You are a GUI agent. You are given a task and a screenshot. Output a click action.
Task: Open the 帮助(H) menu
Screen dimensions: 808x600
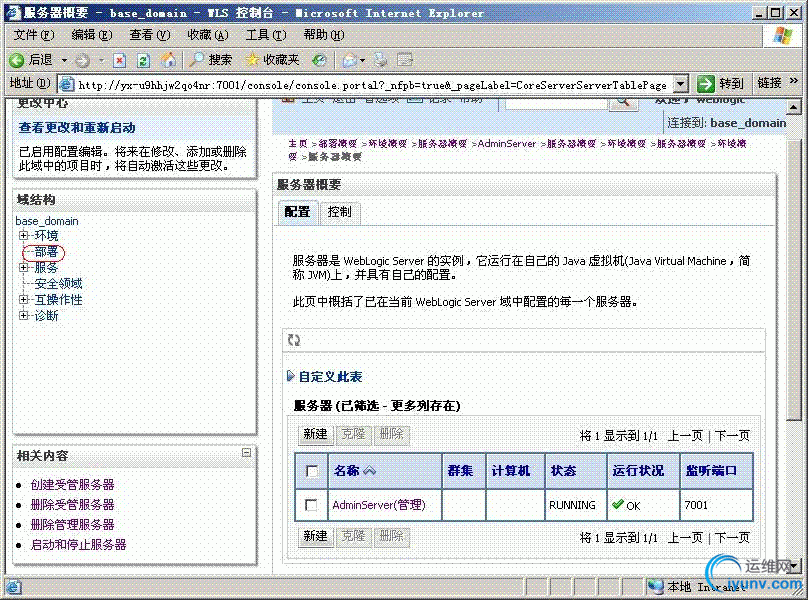(324, 35)
